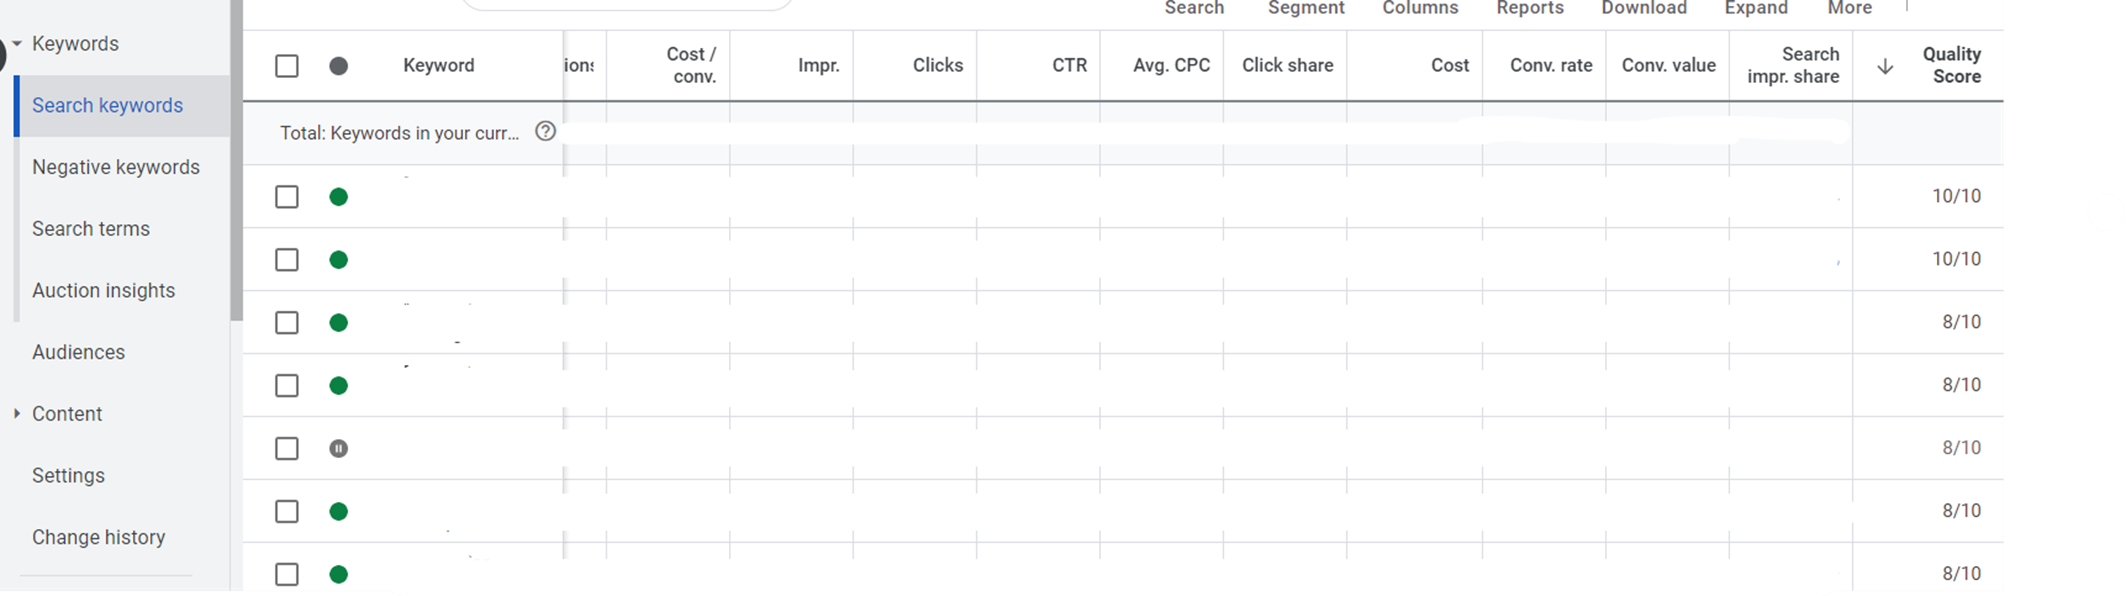The image size is (2126, 596).
Task: Sort by Avg. CPC column header
Action: tap(1171, 66)
